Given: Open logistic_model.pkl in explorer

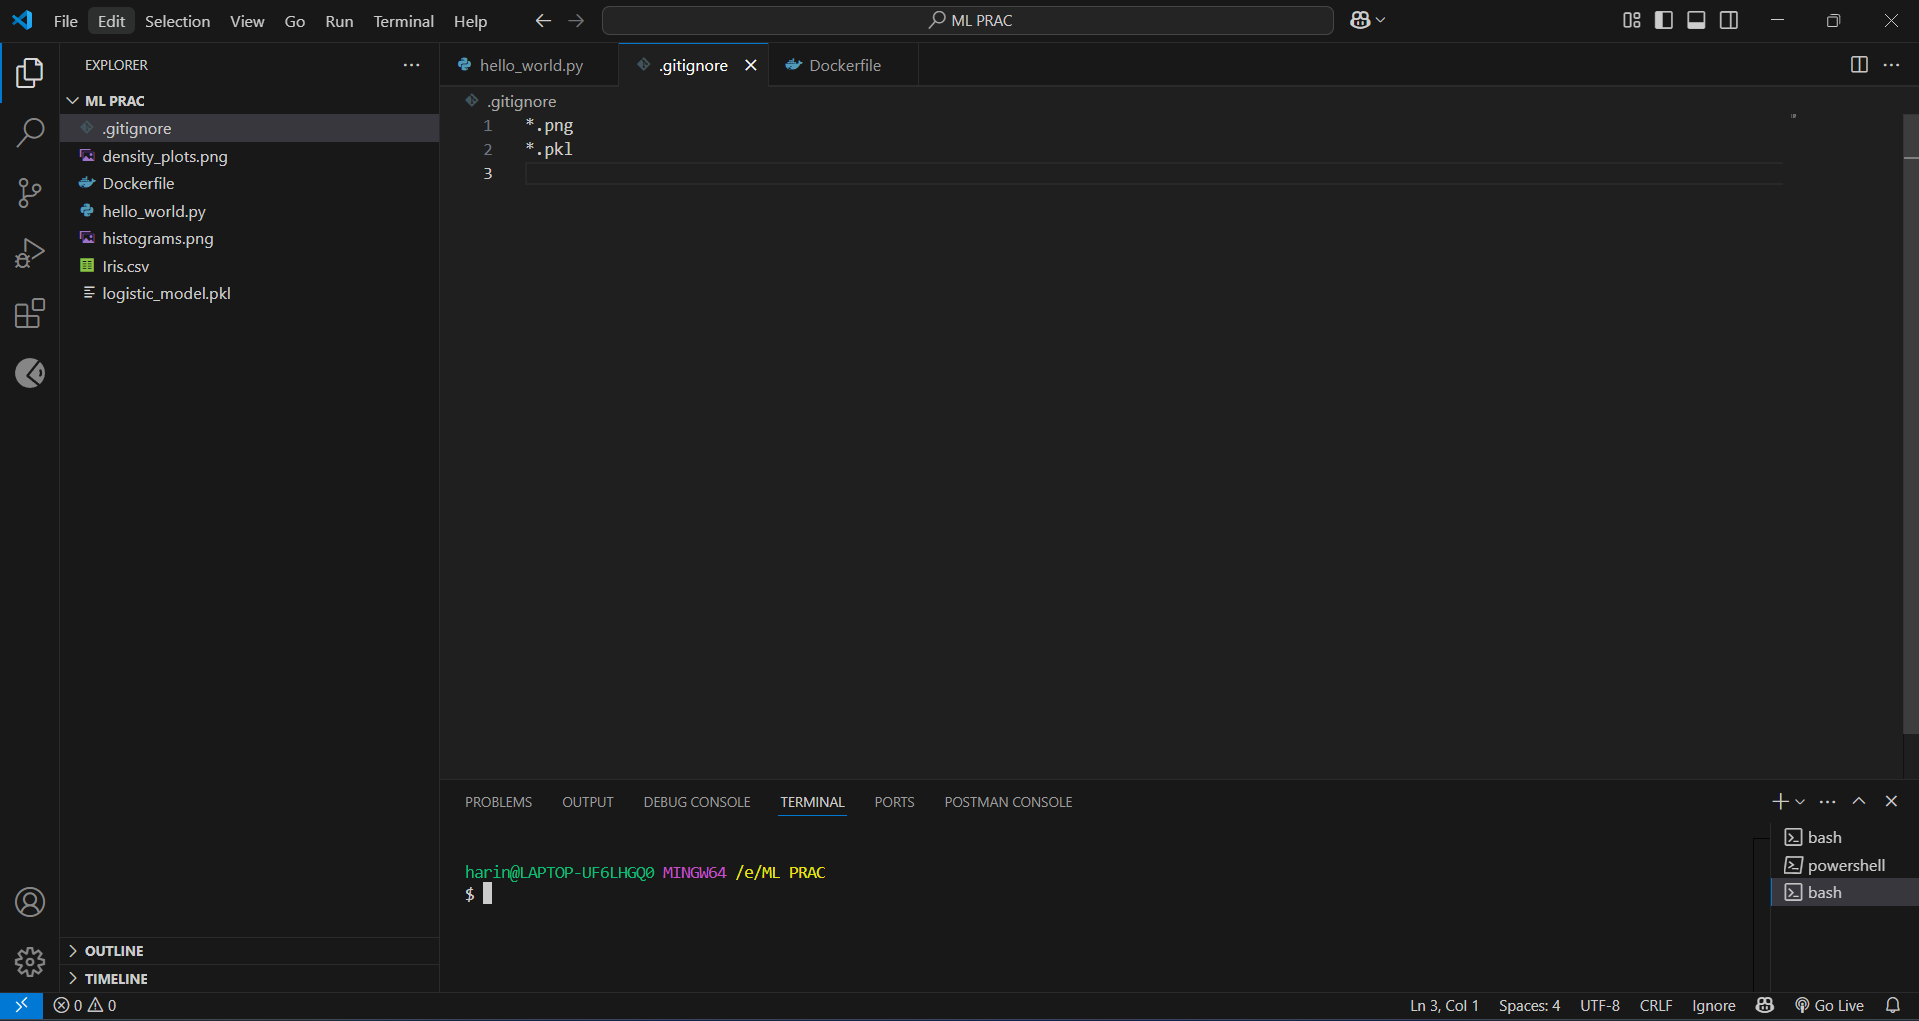Looking at the screenshot, I should pyautogui.click(x=250, y=293).
